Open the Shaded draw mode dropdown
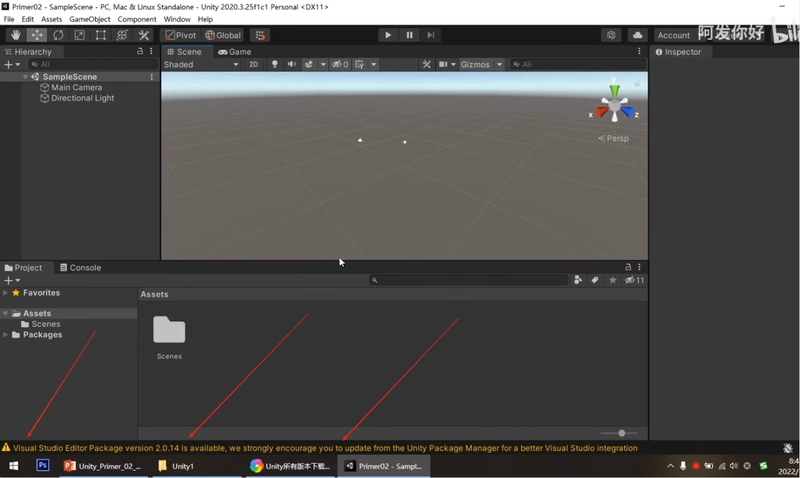Image resolution: width=800 pixels, height=478 pixels. pyautogui.click(x=201, y=64)
